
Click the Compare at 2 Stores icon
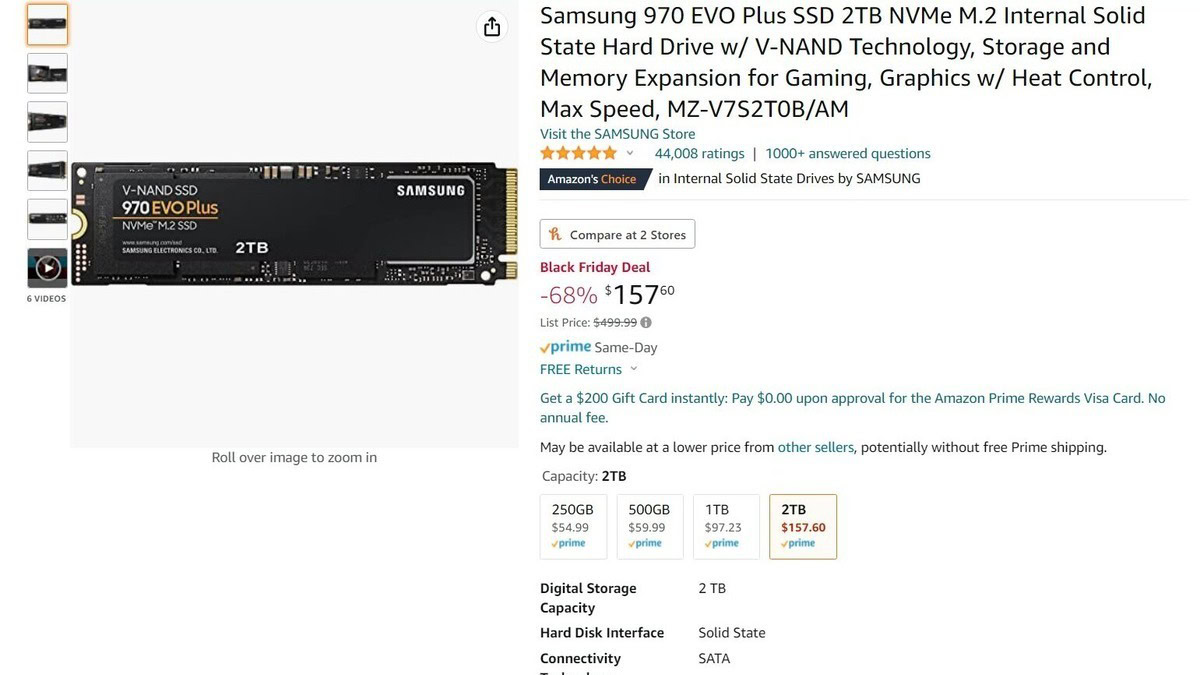(x=556, y=234)
